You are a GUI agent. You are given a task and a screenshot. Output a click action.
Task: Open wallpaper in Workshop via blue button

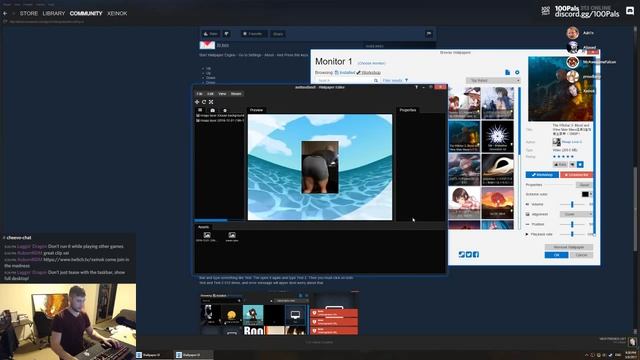pyautogui.click(x=542, y=175)
